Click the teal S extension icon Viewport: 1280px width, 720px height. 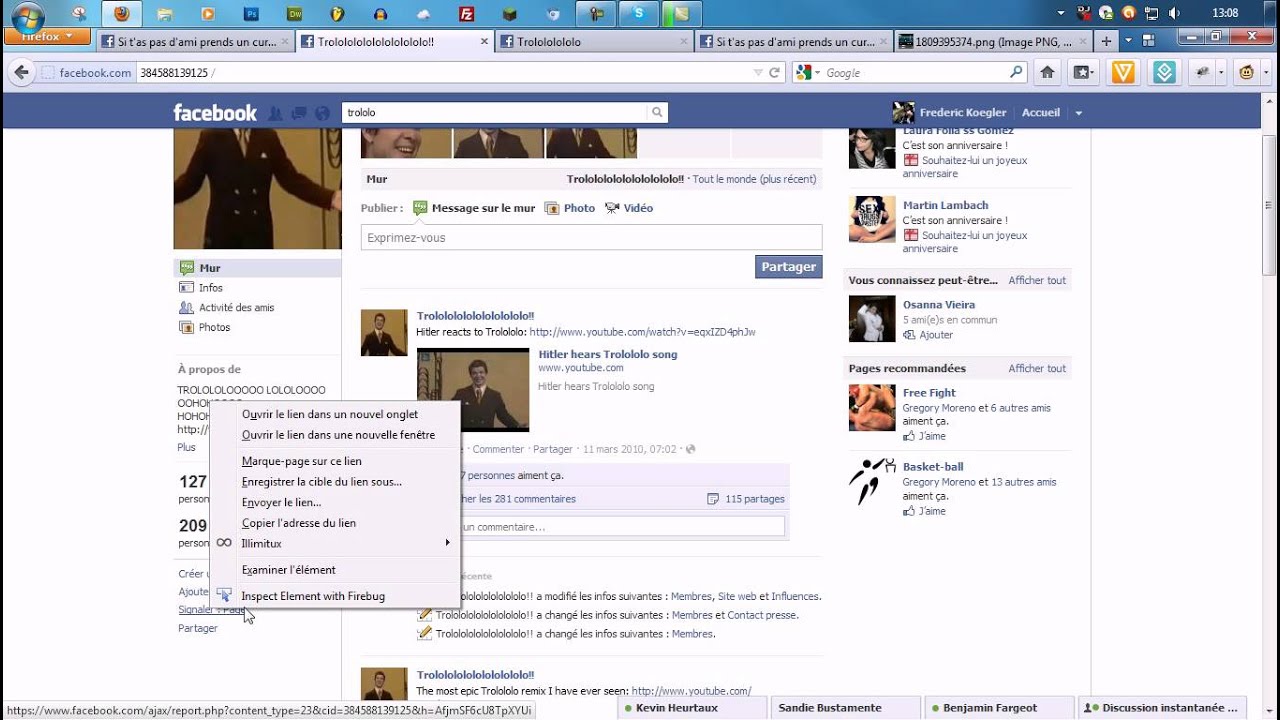(1163, 72)
